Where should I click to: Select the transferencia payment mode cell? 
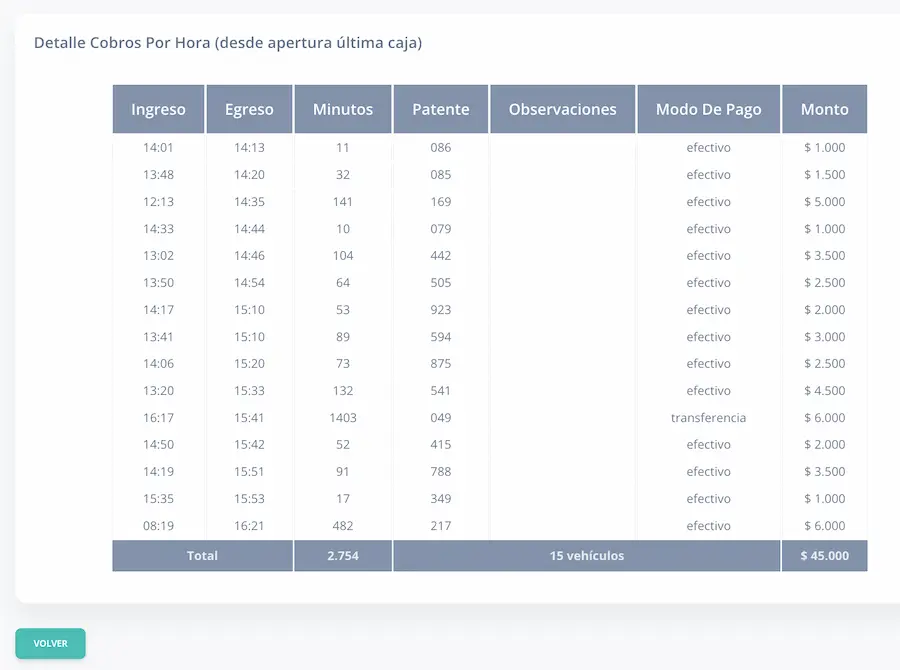point(708,418)
